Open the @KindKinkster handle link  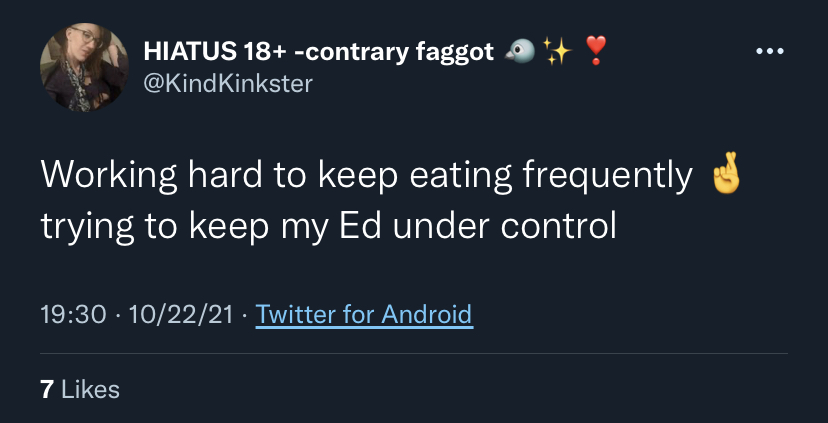pyautogui.click(x=229, y=83)
